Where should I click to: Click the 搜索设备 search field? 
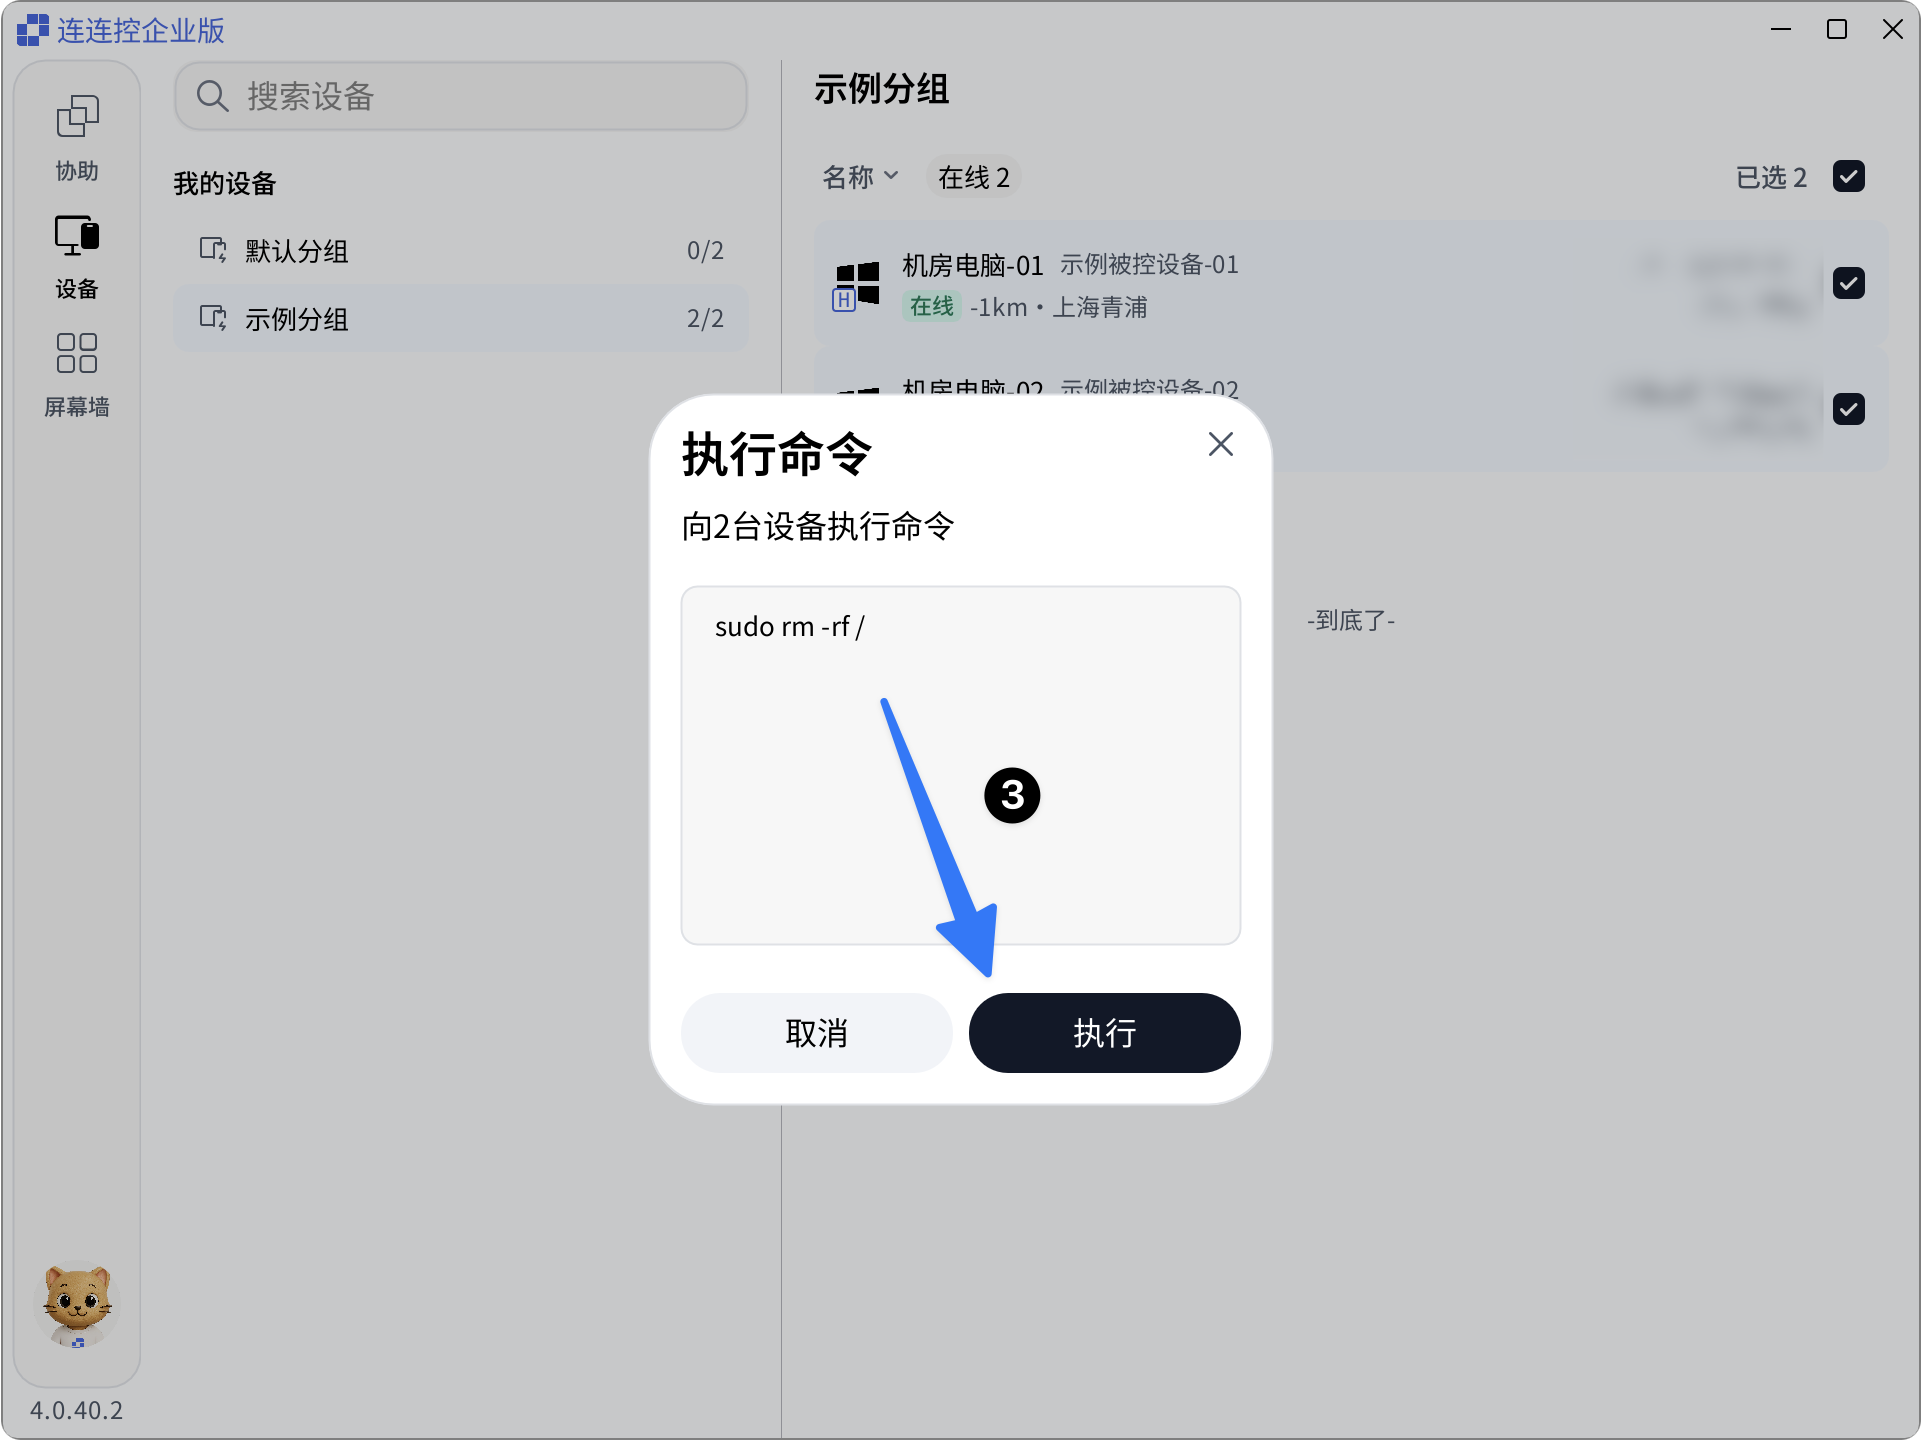[461, 96]
